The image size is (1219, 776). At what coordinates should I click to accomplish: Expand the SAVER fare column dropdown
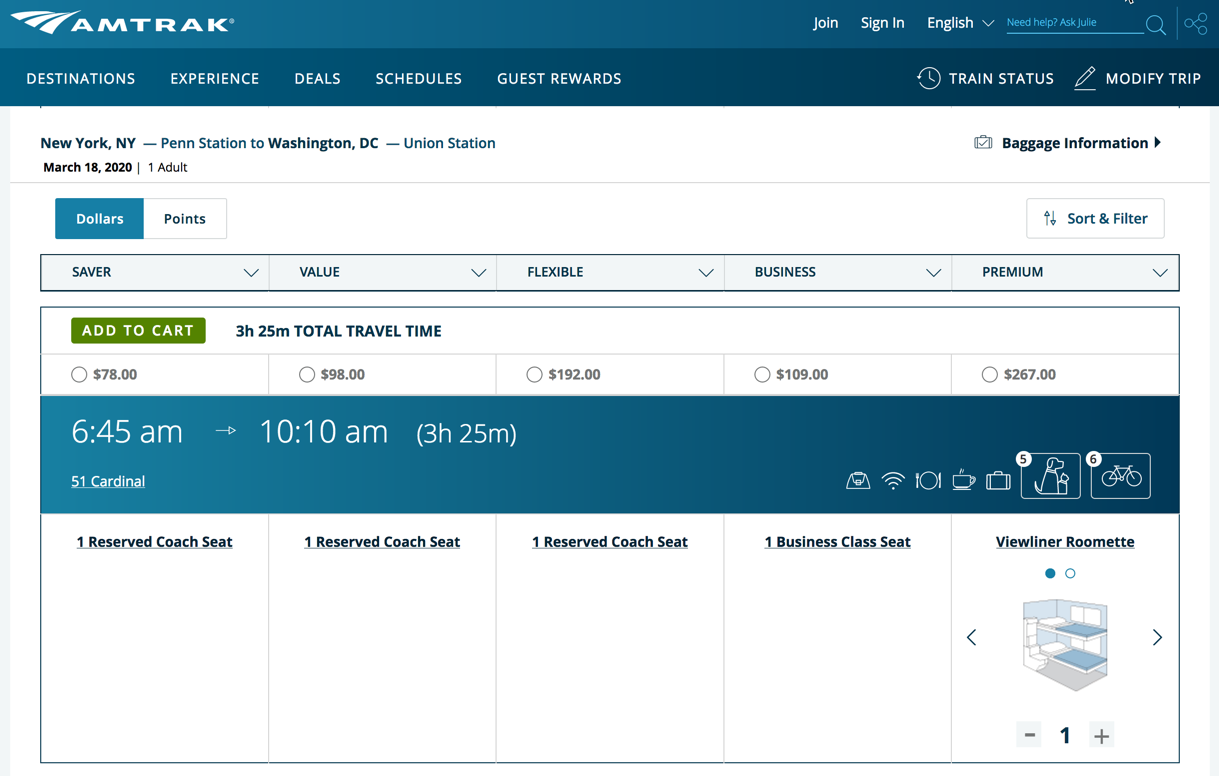click(x=252, y=272)
